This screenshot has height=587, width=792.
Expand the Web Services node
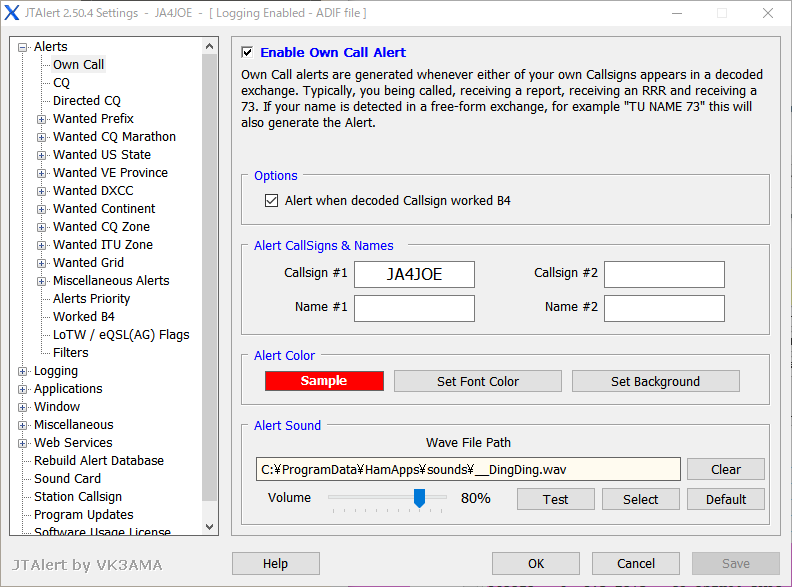tap(22, 444)
